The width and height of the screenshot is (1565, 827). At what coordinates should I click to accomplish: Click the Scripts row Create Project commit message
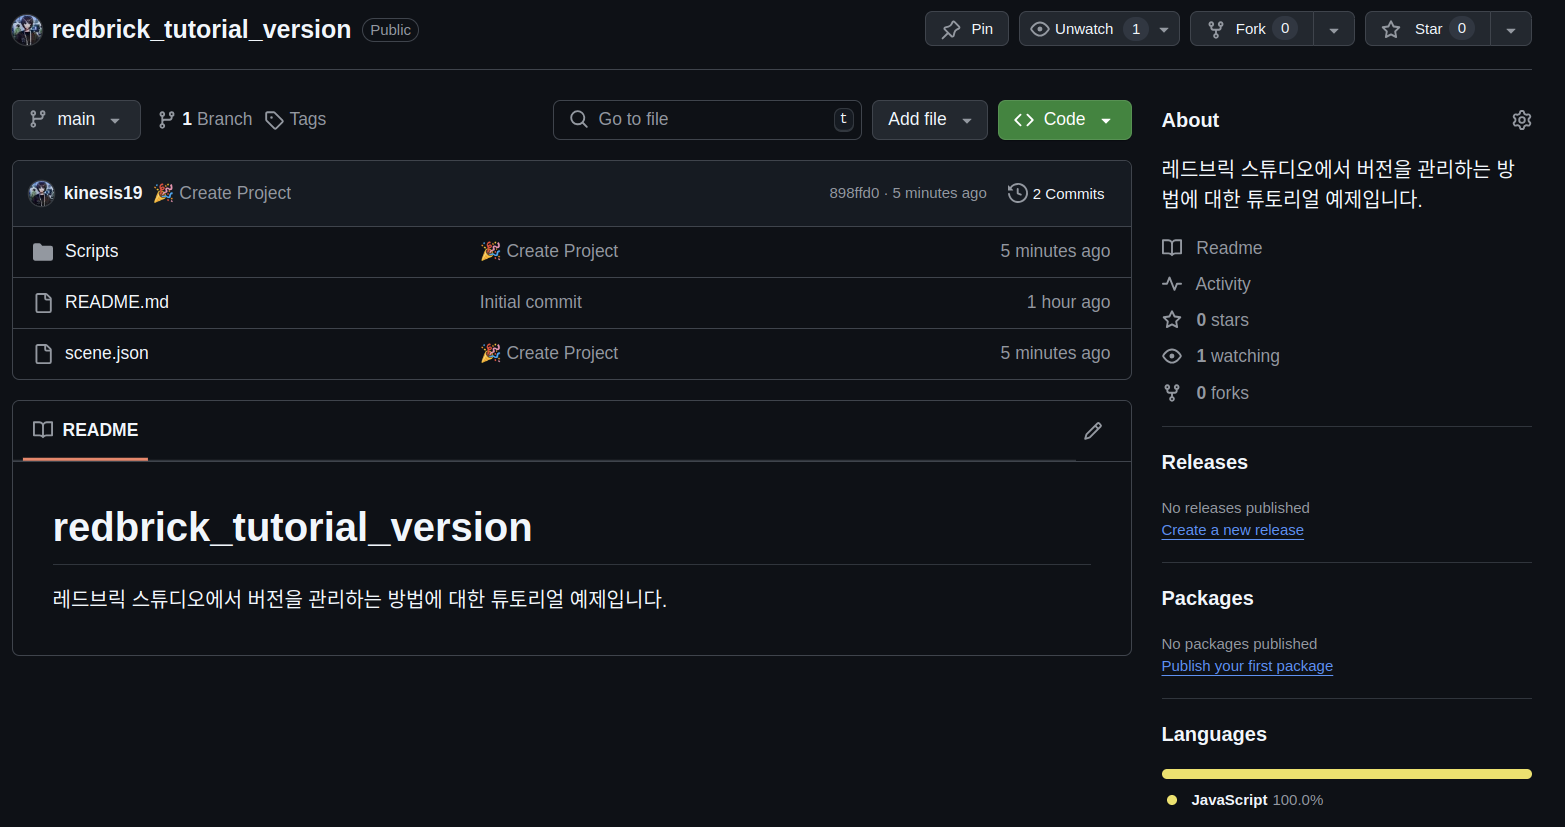pyautogui.click(x=562, y=251)
